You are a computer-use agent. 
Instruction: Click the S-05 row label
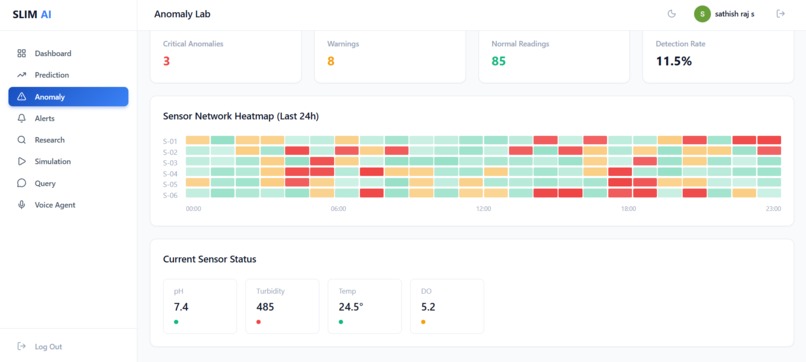click(x=170, y=184)
